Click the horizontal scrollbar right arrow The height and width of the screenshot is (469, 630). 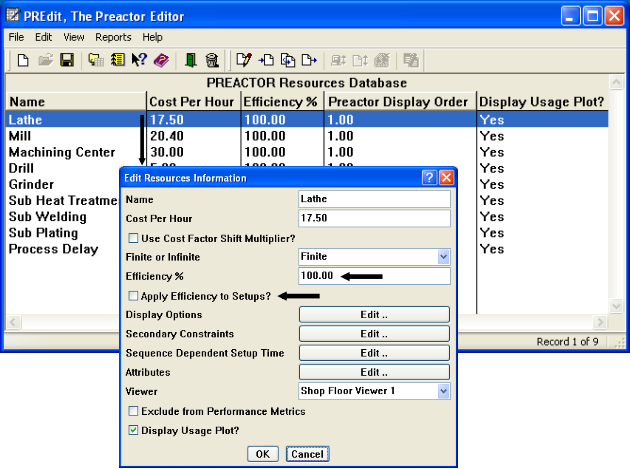point(600,322)
